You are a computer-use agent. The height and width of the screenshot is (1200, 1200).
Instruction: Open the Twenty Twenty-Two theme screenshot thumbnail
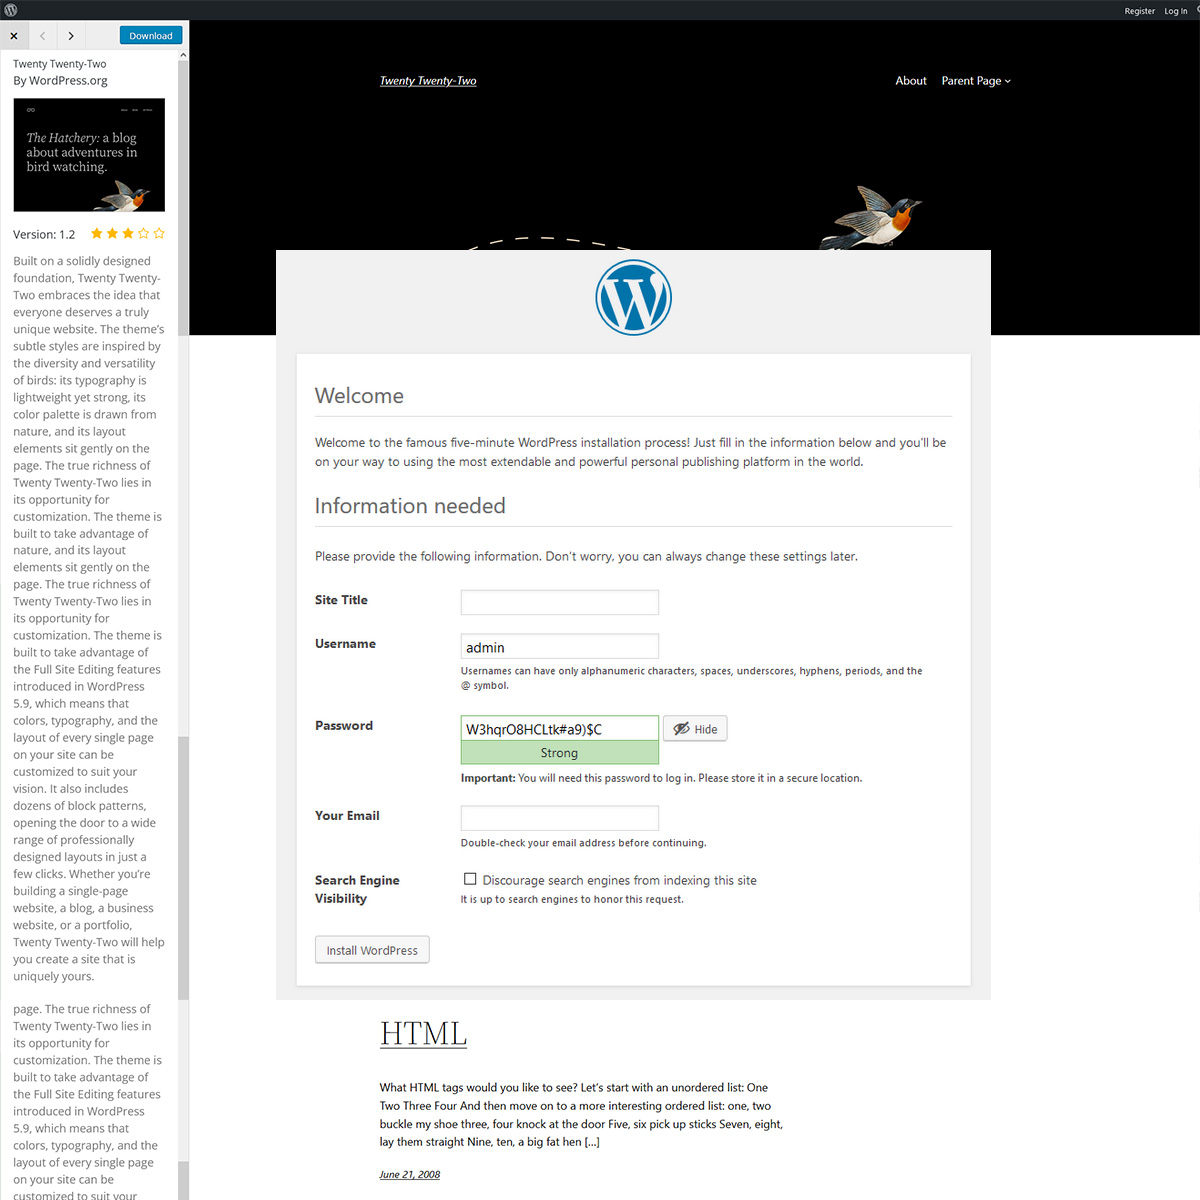[89, 155]
